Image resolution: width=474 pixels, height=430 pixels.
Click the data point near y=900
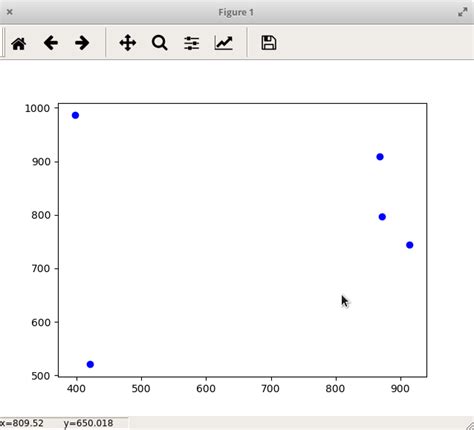(x=380, y=157)
